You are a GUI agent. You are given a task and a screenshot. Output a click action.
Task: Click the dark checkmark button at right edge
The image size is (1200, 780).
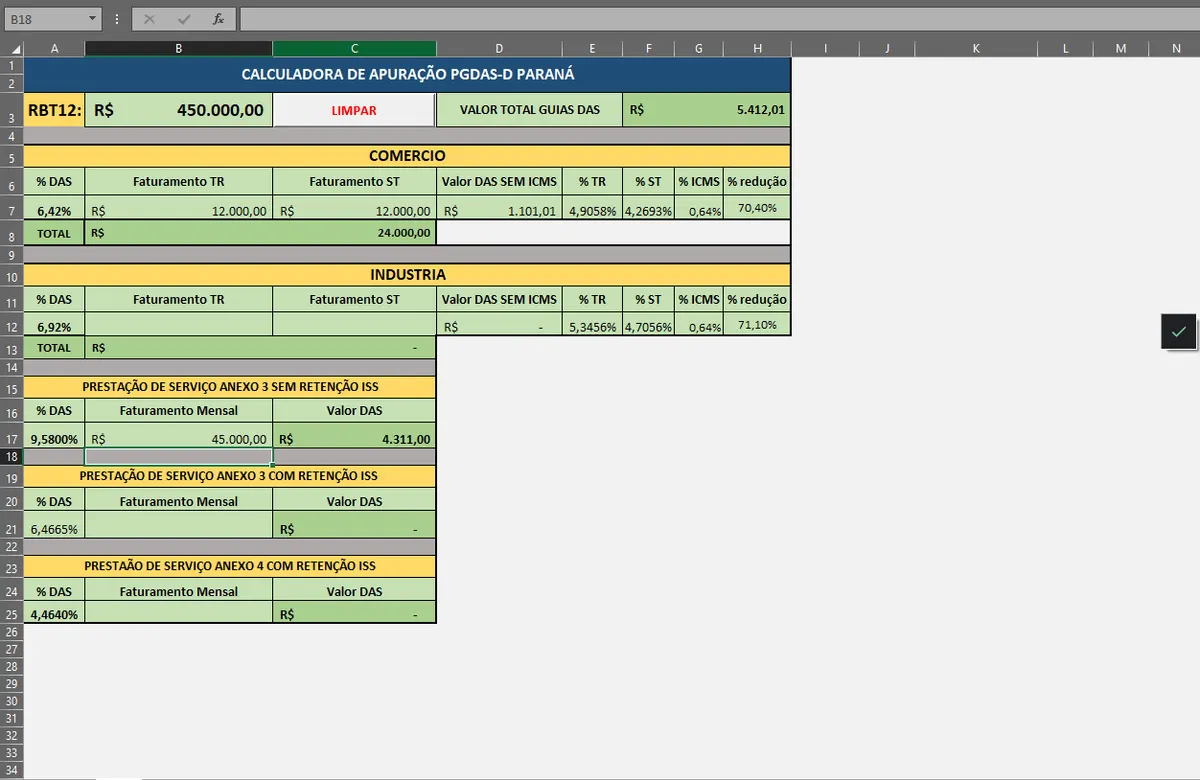pyautogui.click(x=1179, y=331)
